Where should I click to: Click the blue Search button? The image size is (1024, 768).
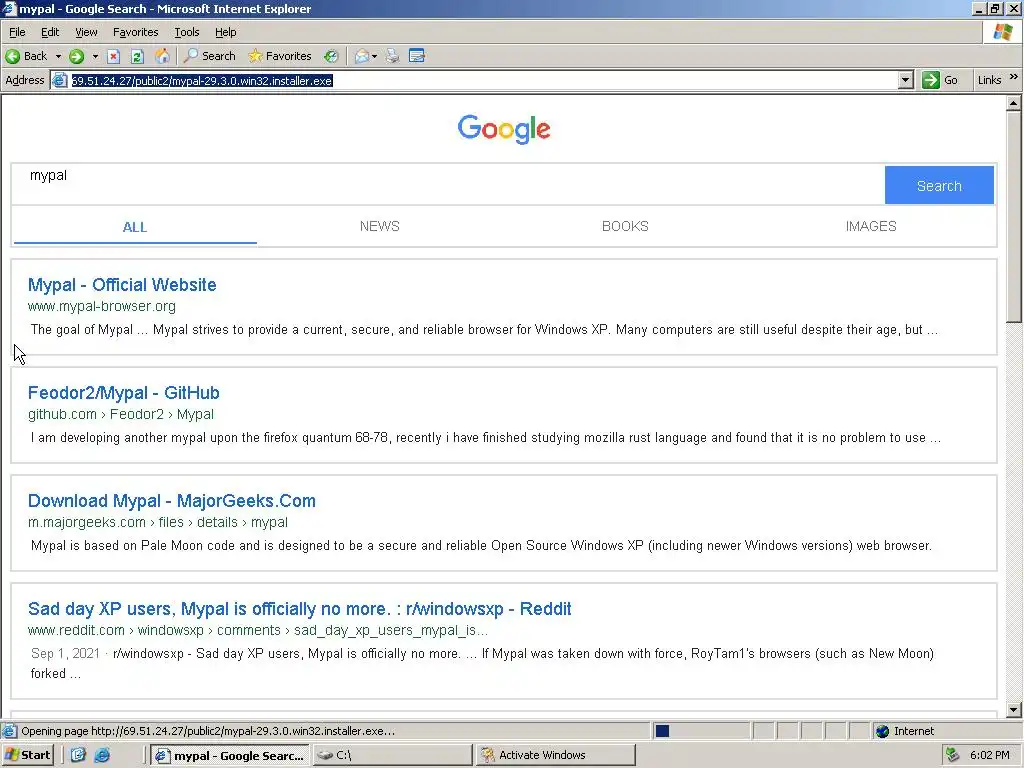pos(939,185)
